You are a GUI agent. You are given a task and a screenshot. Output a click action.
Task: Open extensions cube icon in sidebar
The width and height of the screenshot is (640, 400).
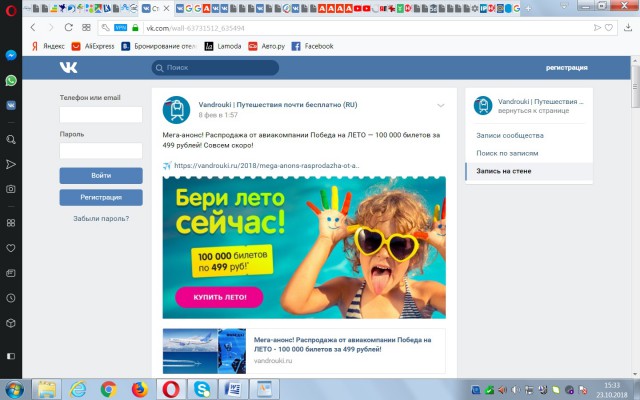11,323
